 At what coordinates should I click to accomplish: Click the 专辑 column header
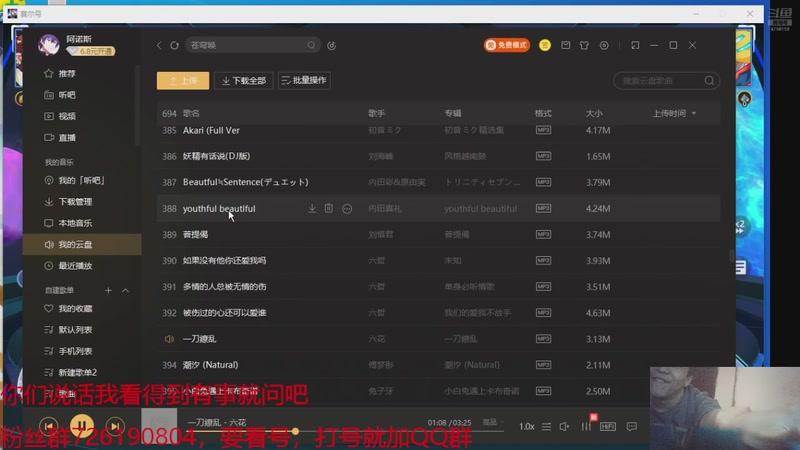point(453,113)
